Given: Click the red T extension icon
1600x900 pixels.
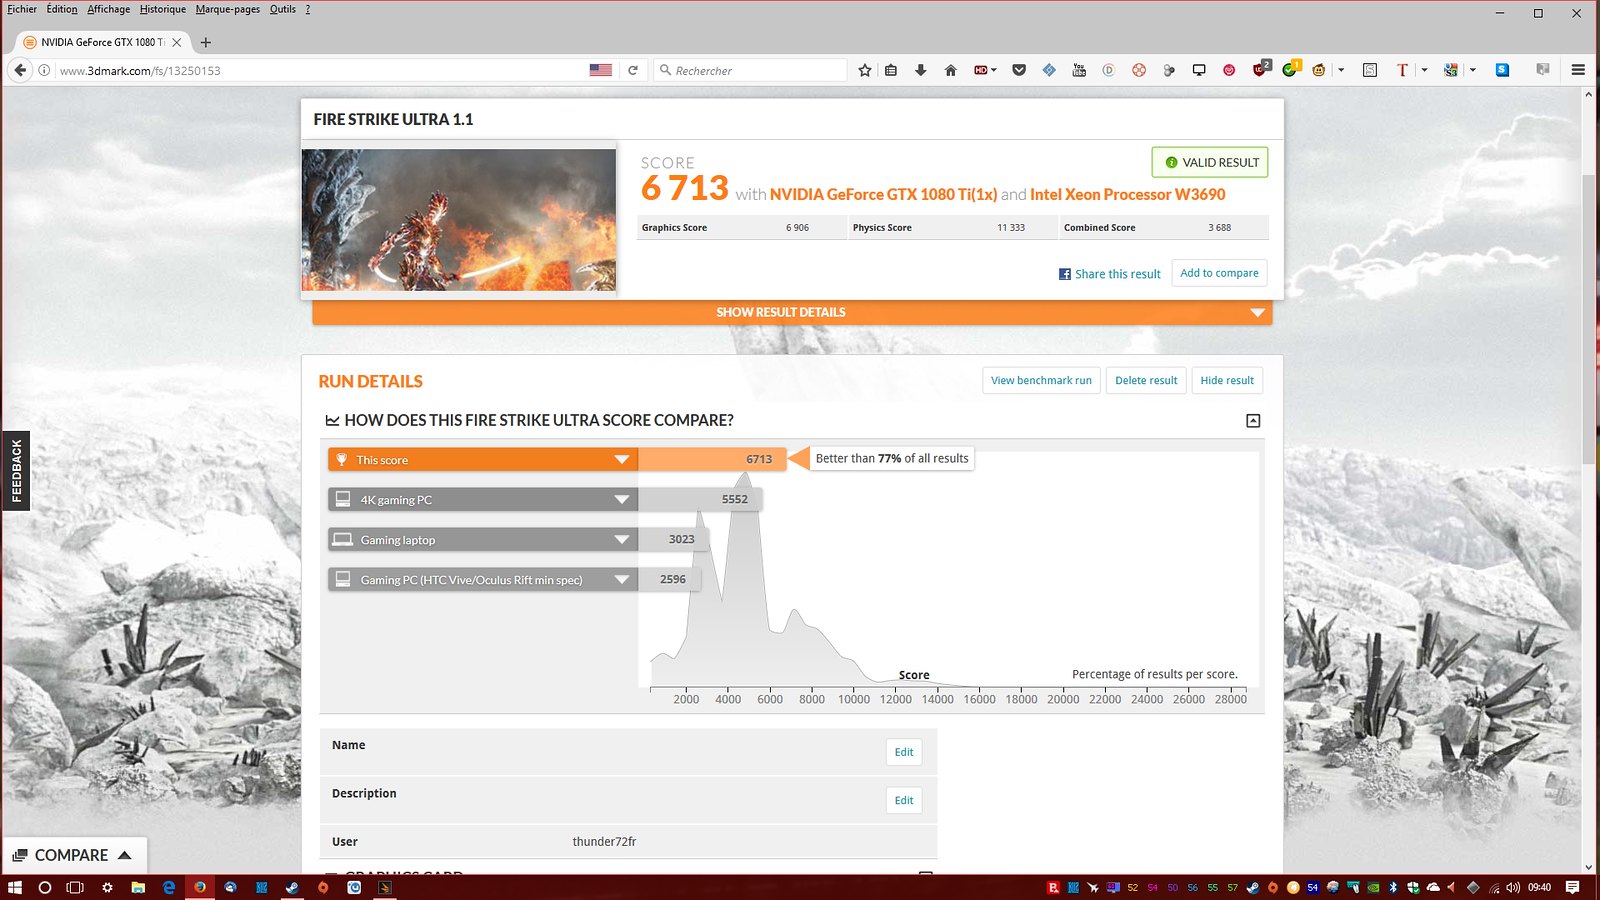Looking at the screenshot, I should (x=1402, y=70).
